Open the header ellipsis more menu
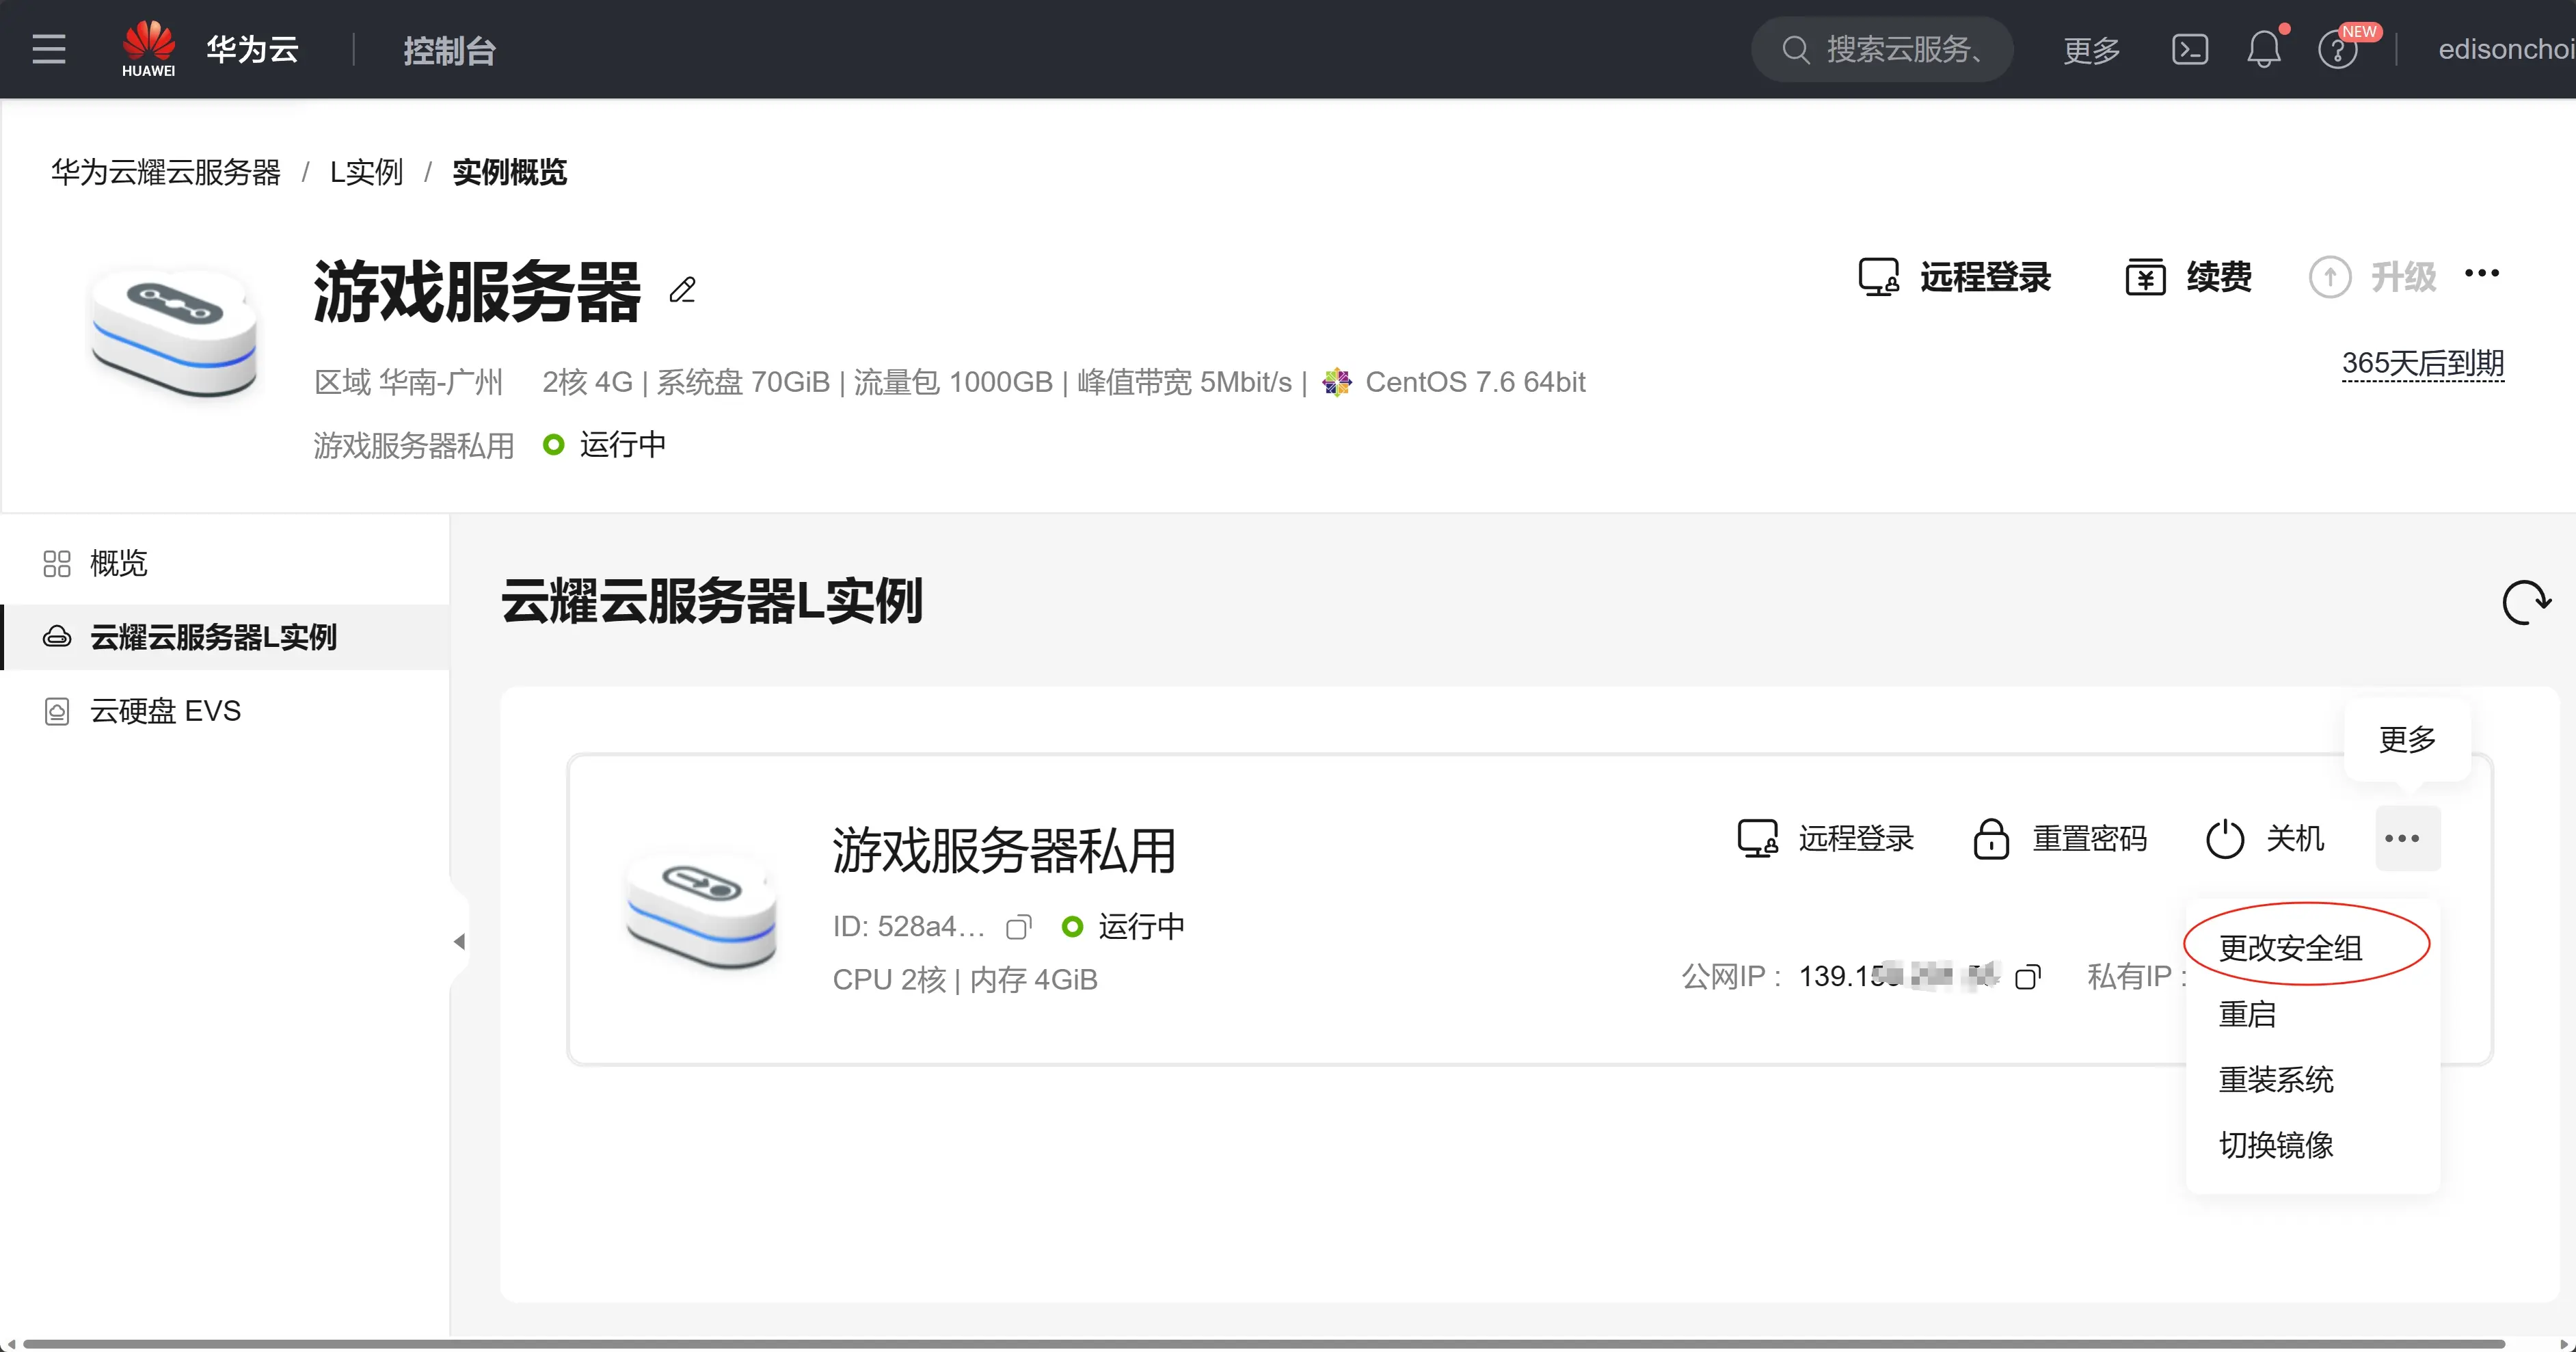 coord(2482,274)
